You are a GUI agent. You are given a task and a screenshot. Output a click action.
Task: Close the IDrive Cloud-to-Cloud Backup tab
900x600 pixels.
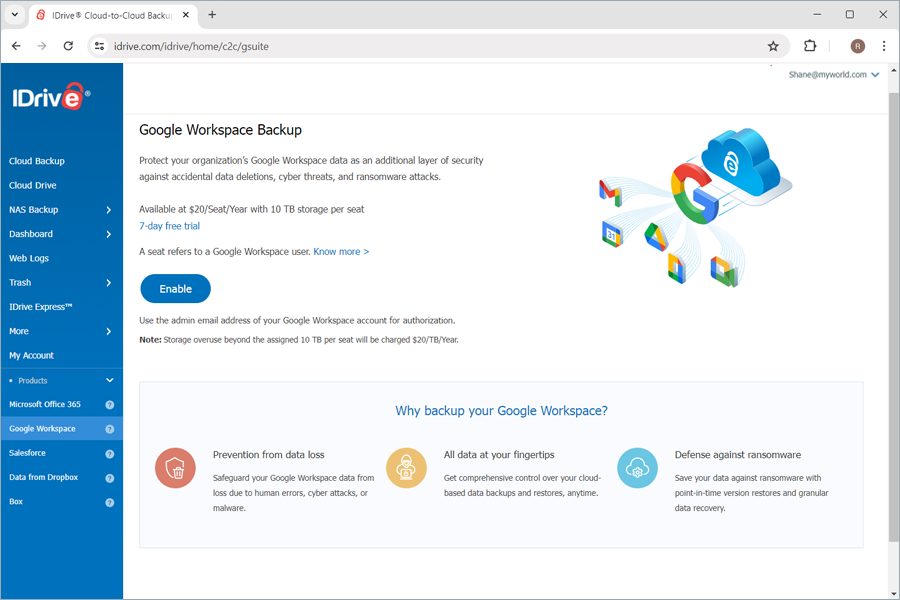point(186,15)
